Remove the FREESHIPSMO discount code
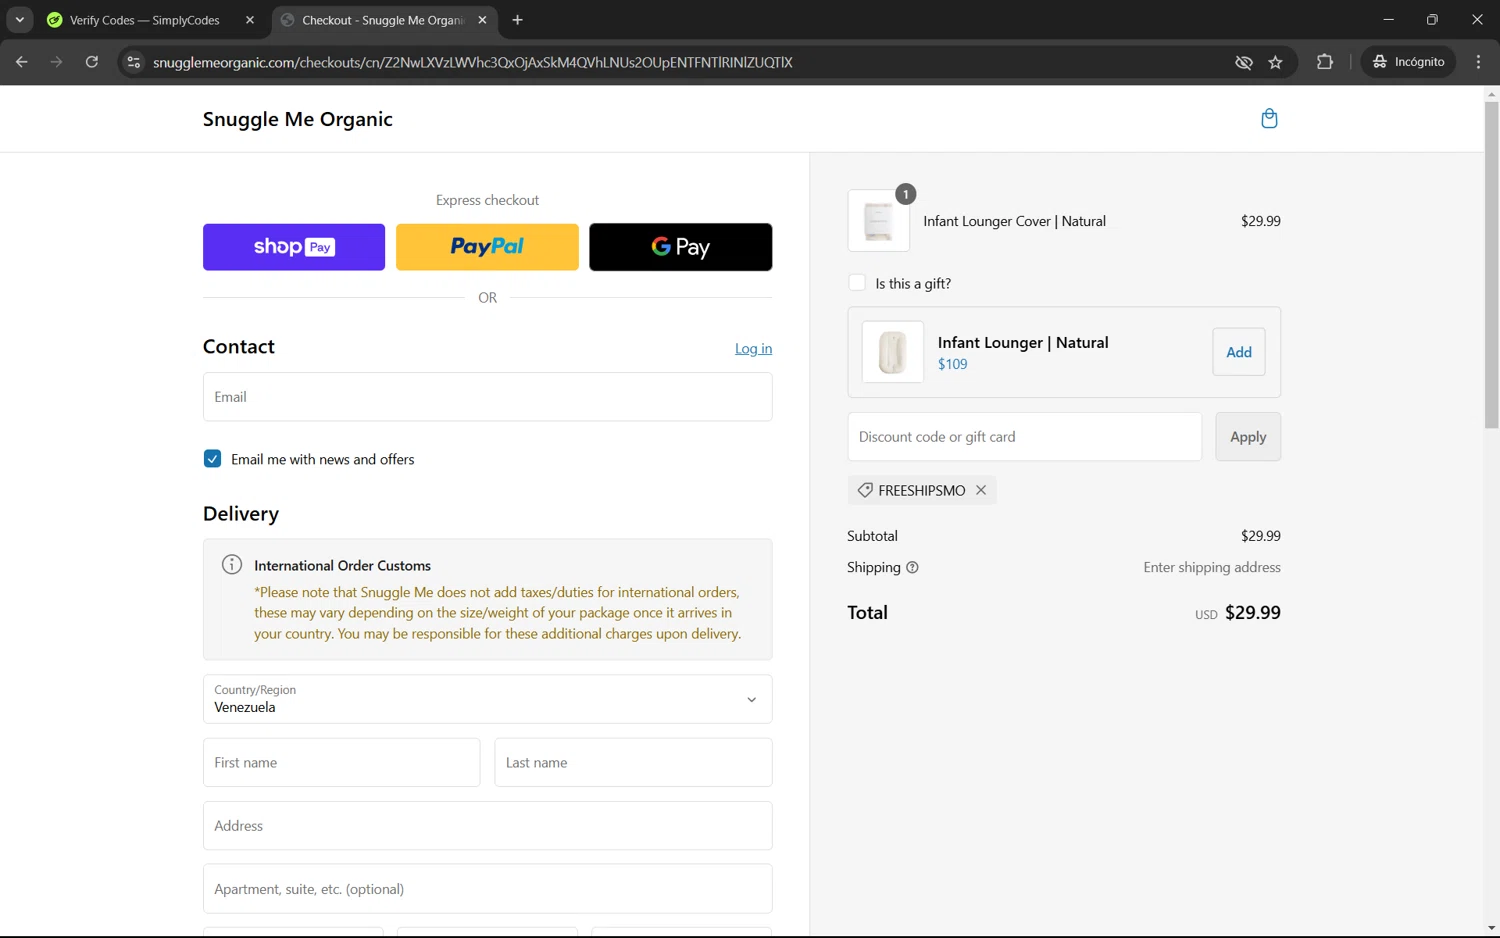 point(981,490)
